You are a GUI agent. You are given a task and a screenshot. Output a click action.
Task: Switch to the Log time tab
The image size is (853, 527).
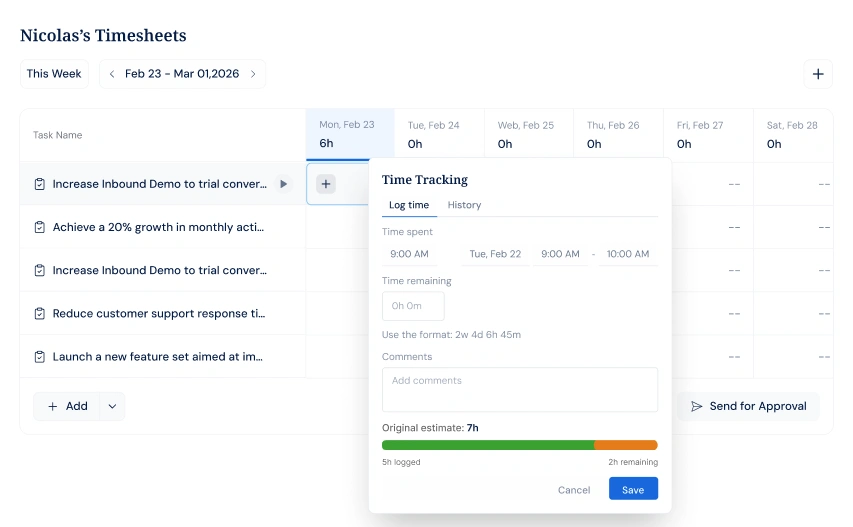click(409, 205)
